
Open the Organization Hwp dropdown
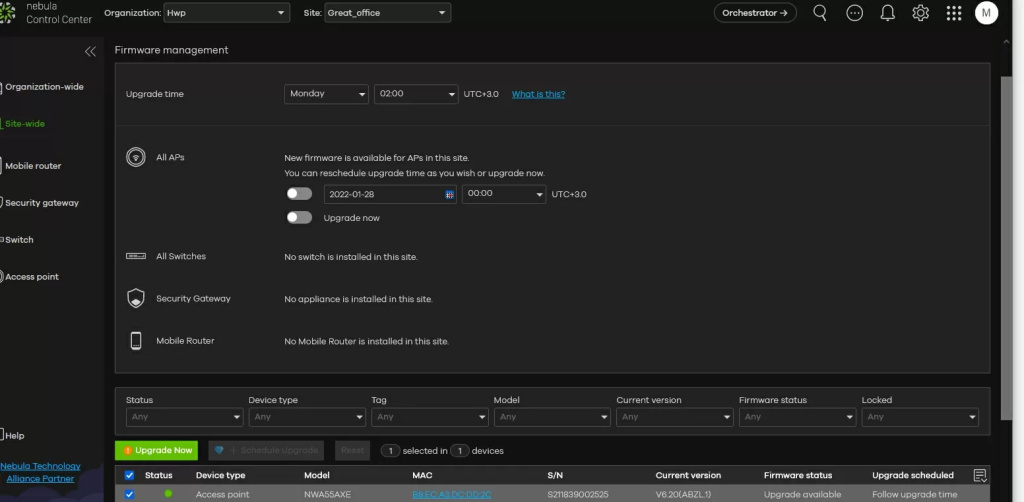(227, 13)
